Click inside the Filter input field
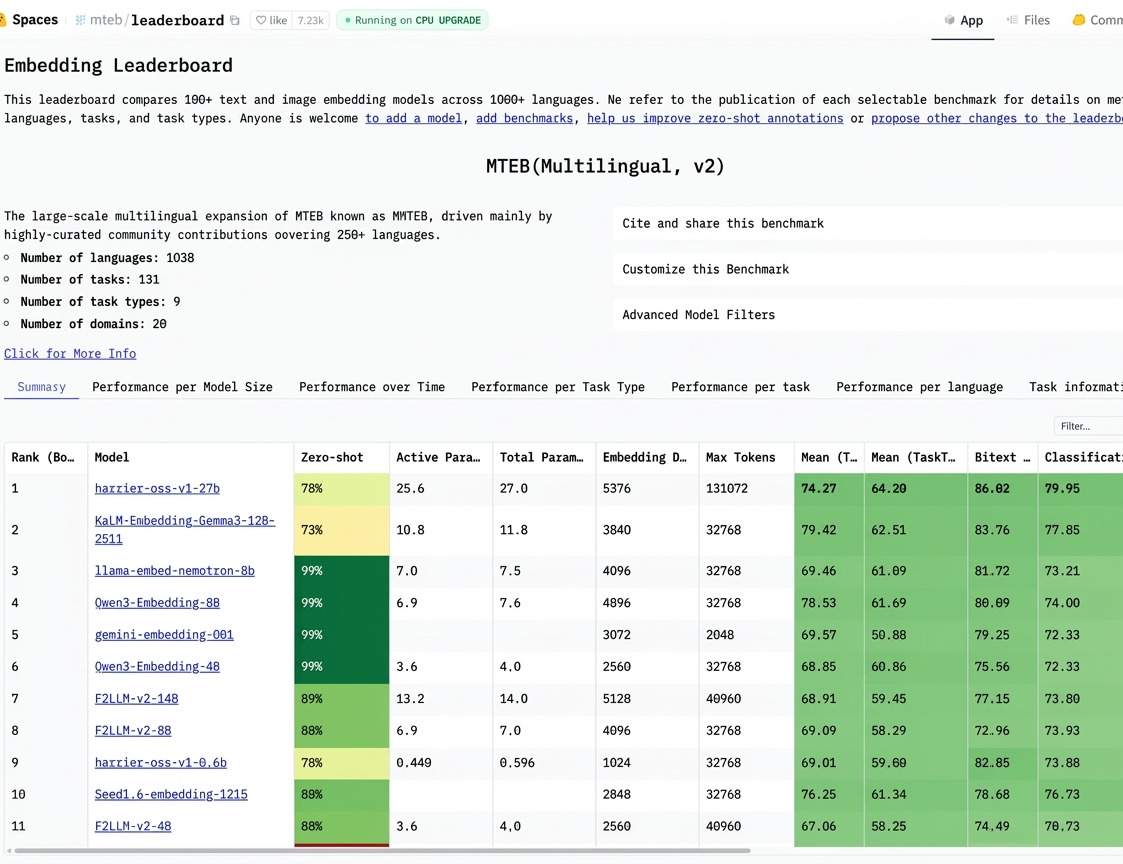The height and width of the screenshot is (864, 1123). click(1088, 425)
